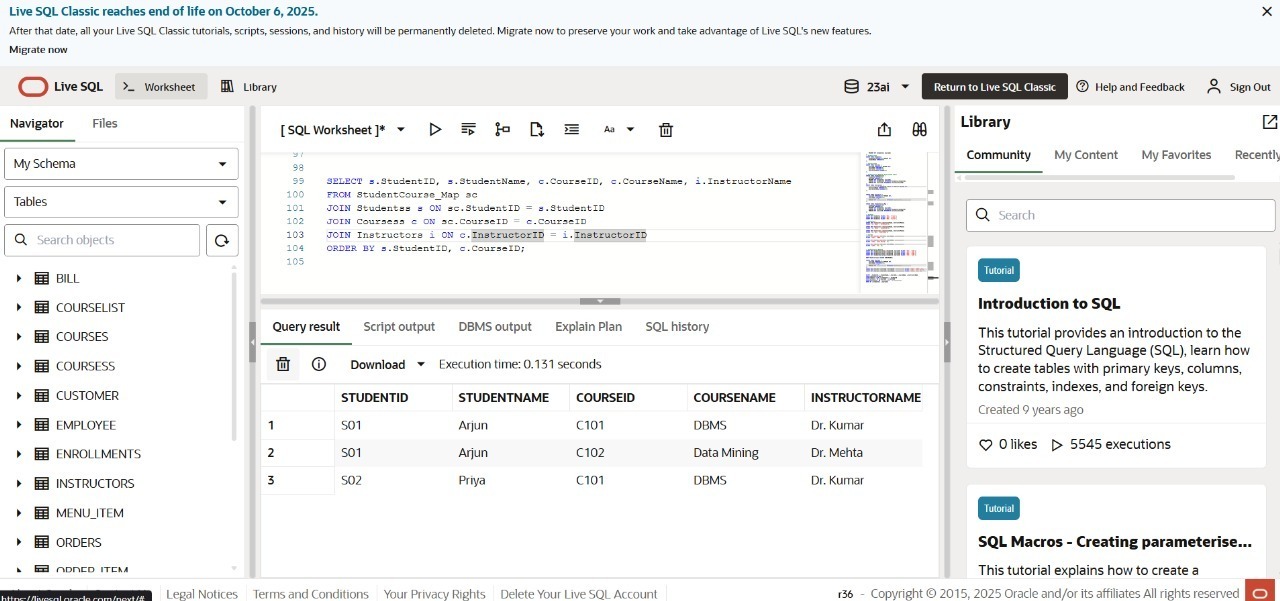1280x601 pixels.
Task: Refresh the navigator object list
Action: tap(222, 240)
